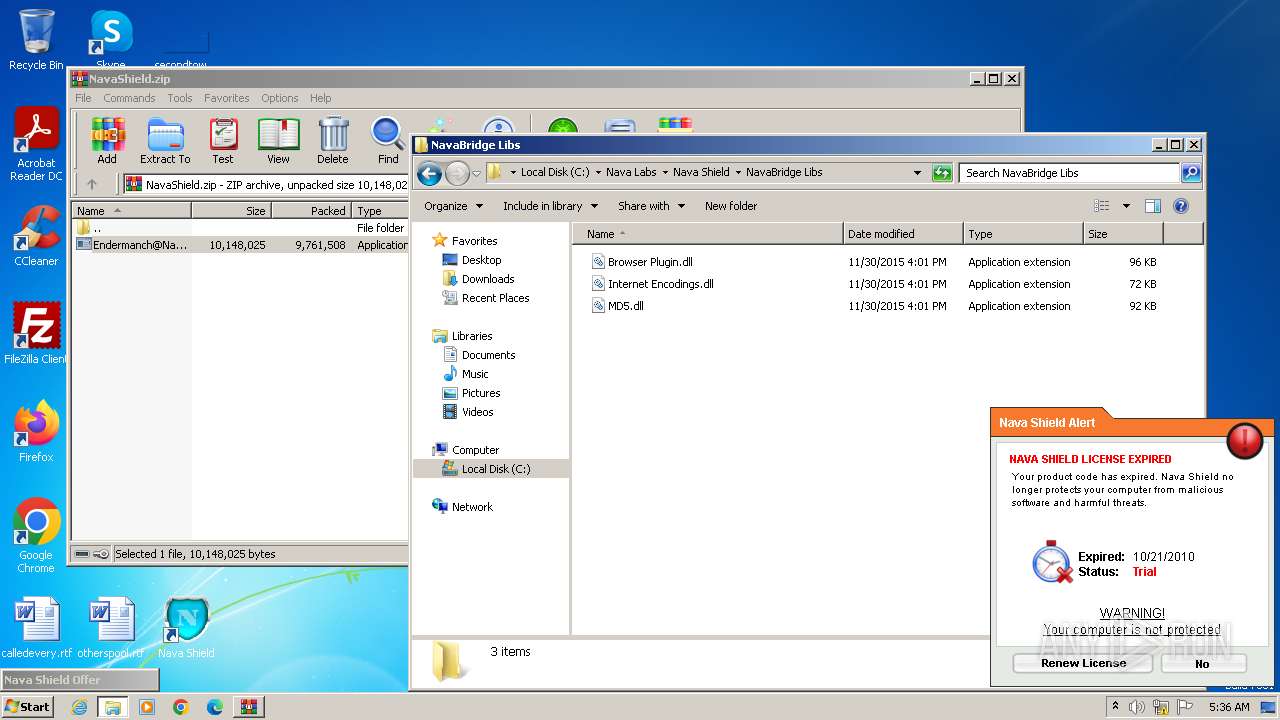Select Internet Encodings.dll file

pos(651,284)
